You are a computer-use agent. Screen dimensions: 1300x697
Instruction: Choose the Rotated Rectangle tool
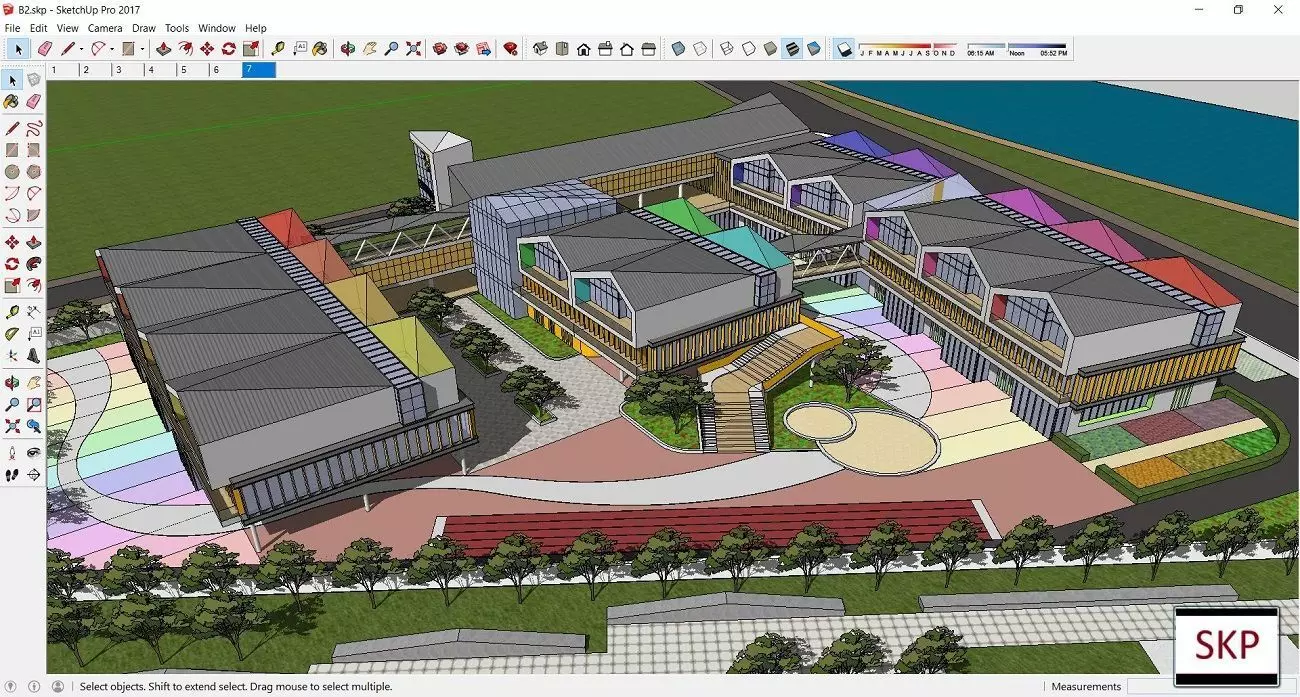coord(34,150)
